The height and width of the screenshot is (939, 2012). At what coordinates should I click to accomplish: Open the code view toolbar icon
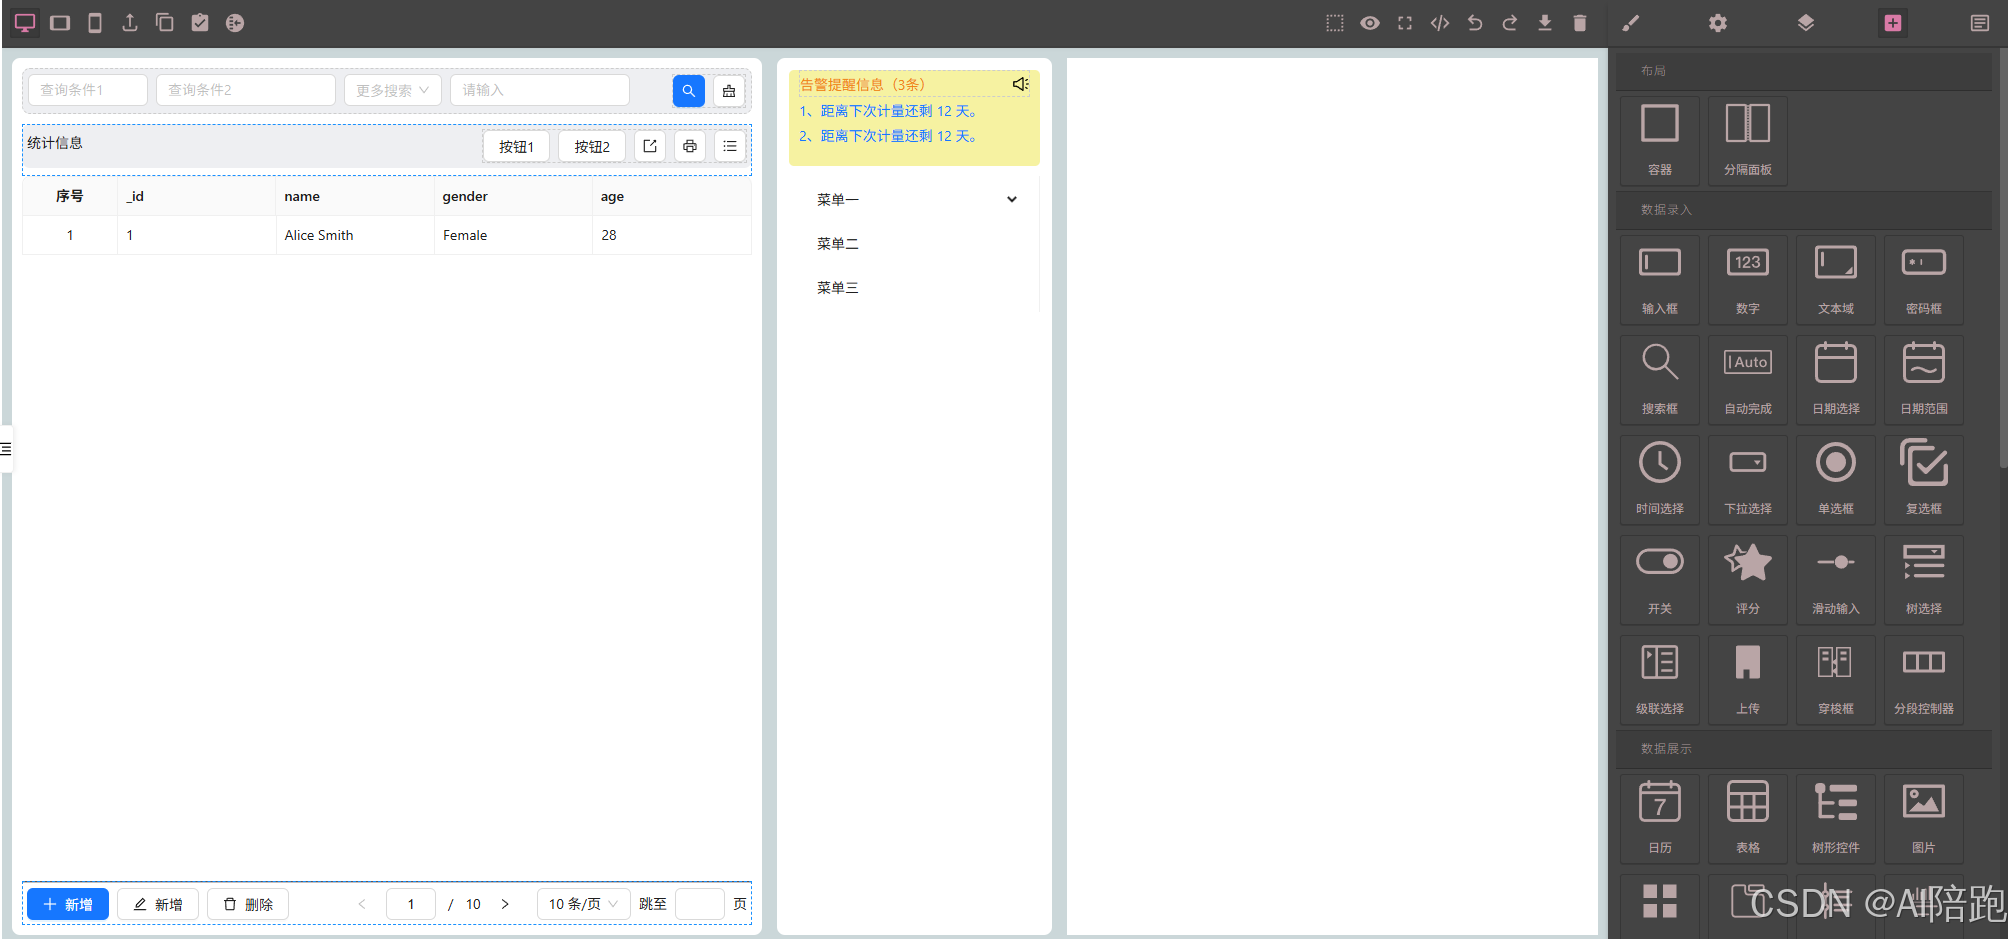pyautogui.click(x=1440, y=22)
